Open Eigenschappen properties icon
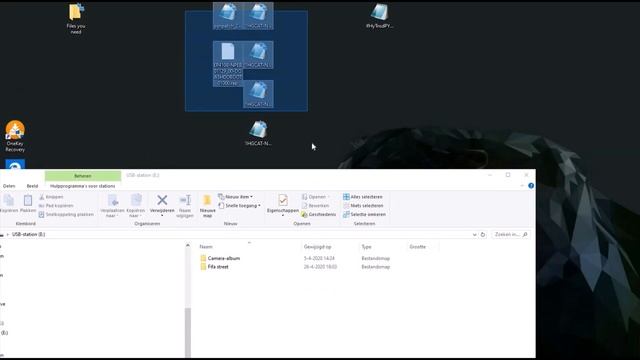 pyautogui.click(x=282, y=200)
